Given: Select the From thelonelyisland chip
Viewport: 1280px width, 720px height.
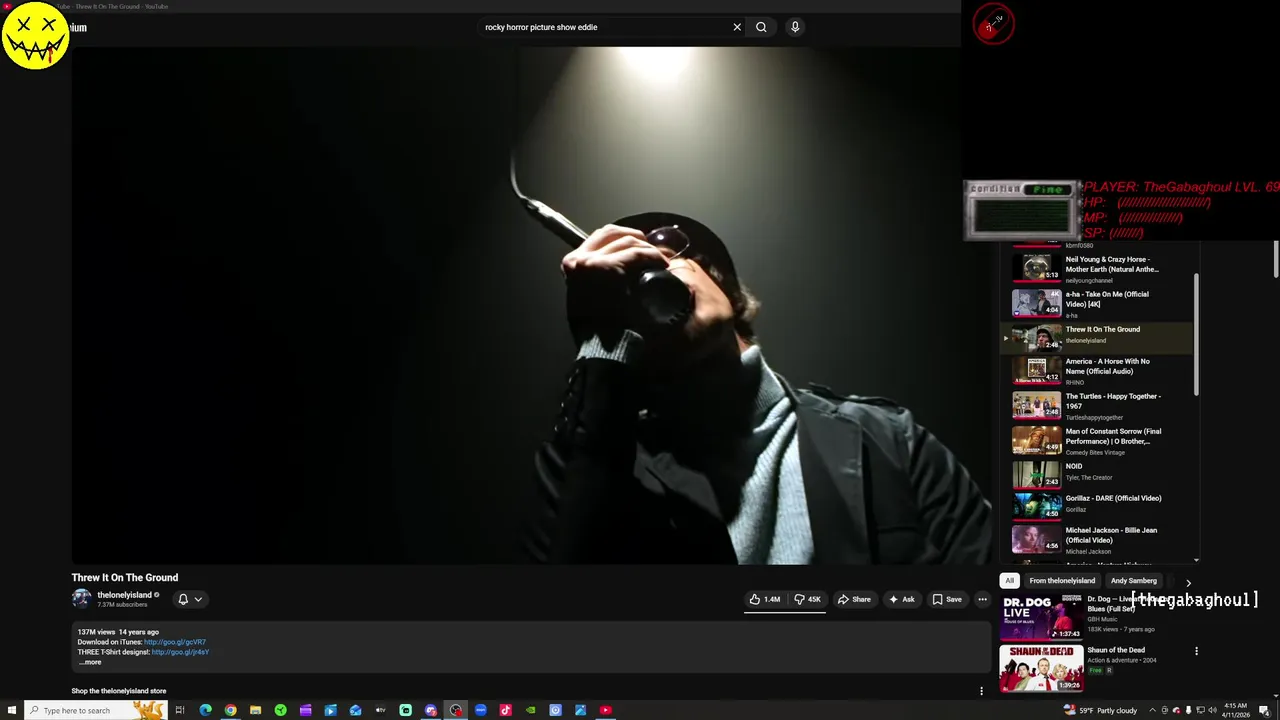Looking at the screenshot, I should 1062,581.
